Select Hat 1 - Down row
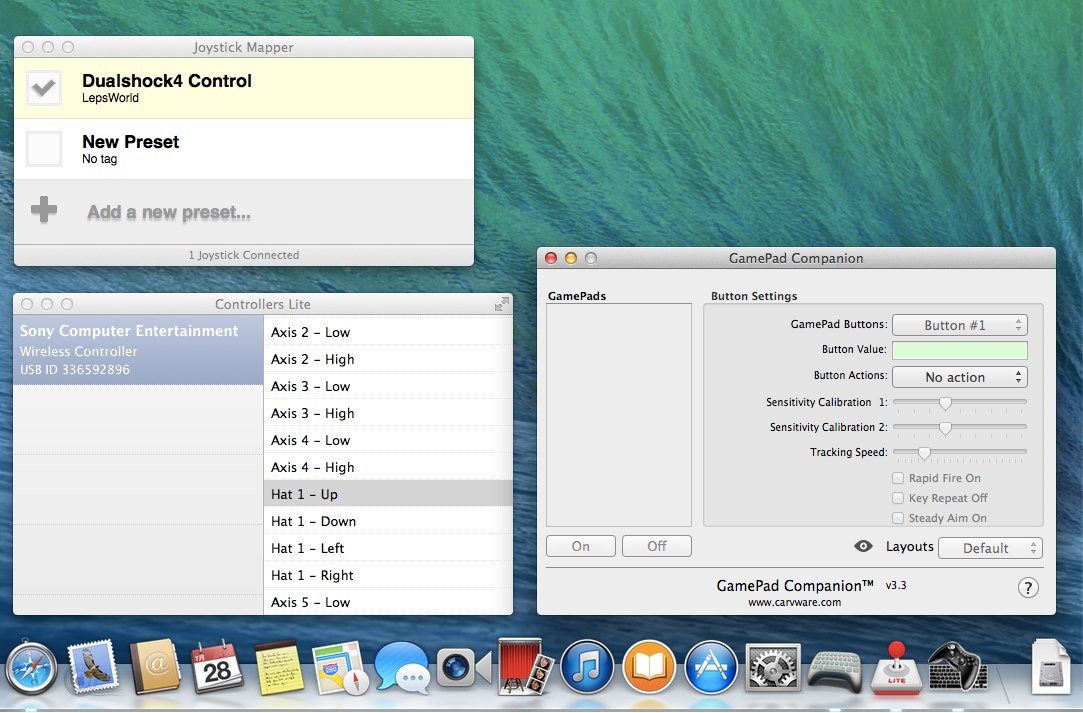Image resolution: width=1083 pixels, height=713 pixels. pyautogui.click(x=388, y=521)
